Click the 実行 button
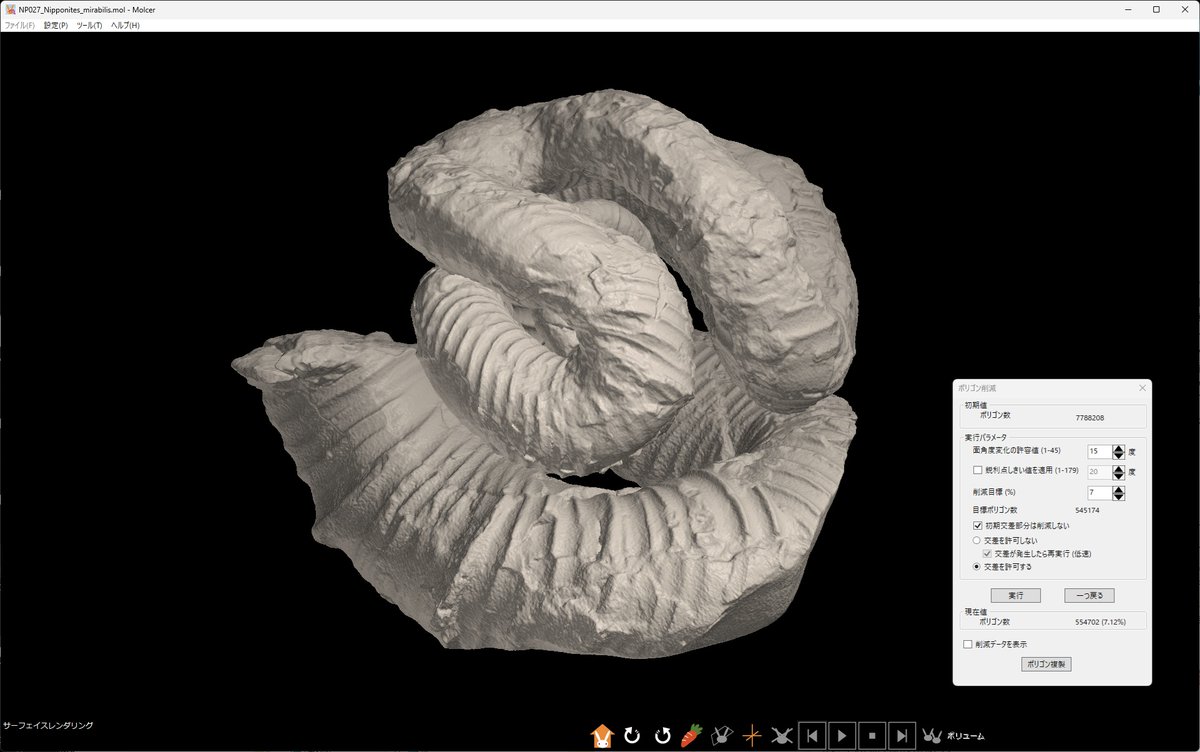This screenshot has height=752, width=1200. [1015, 595]
